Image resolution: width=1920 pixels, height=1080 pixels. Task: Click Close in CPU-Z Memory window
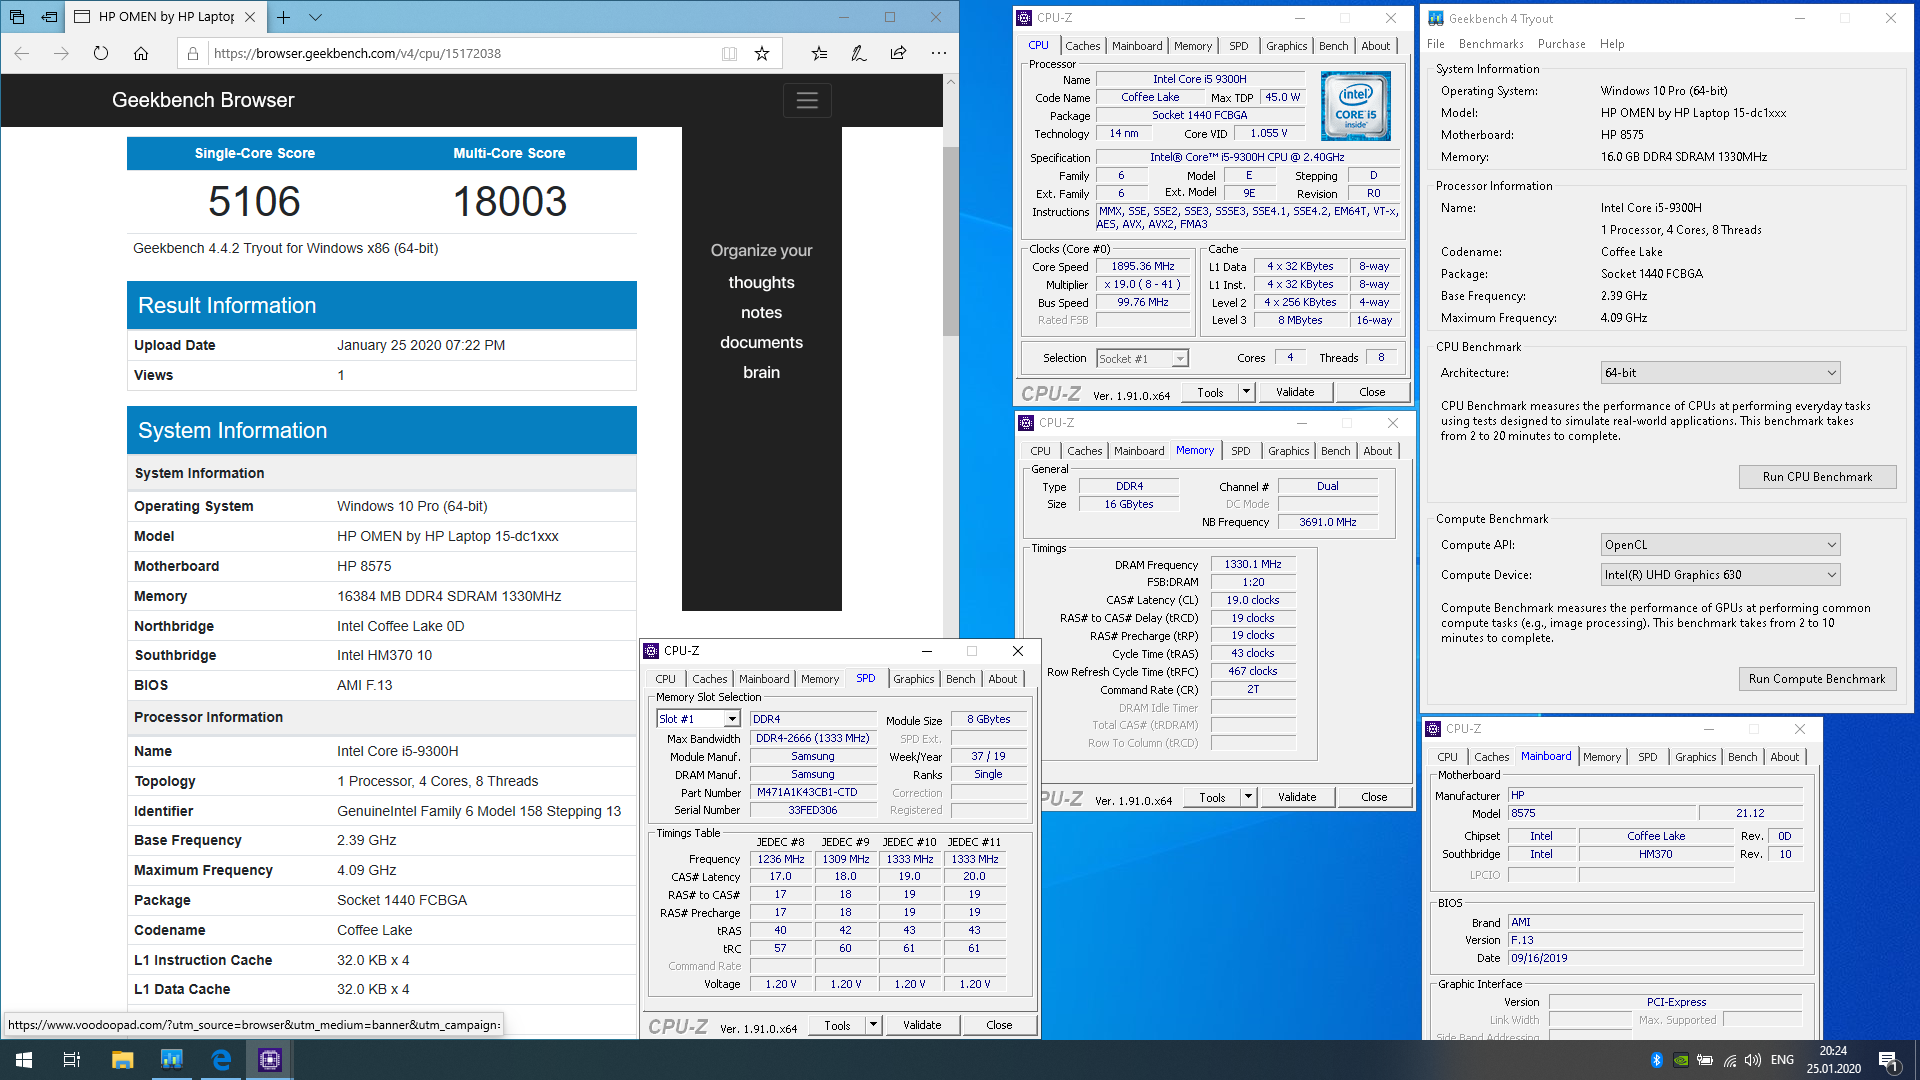click(x=1374, y=798)
